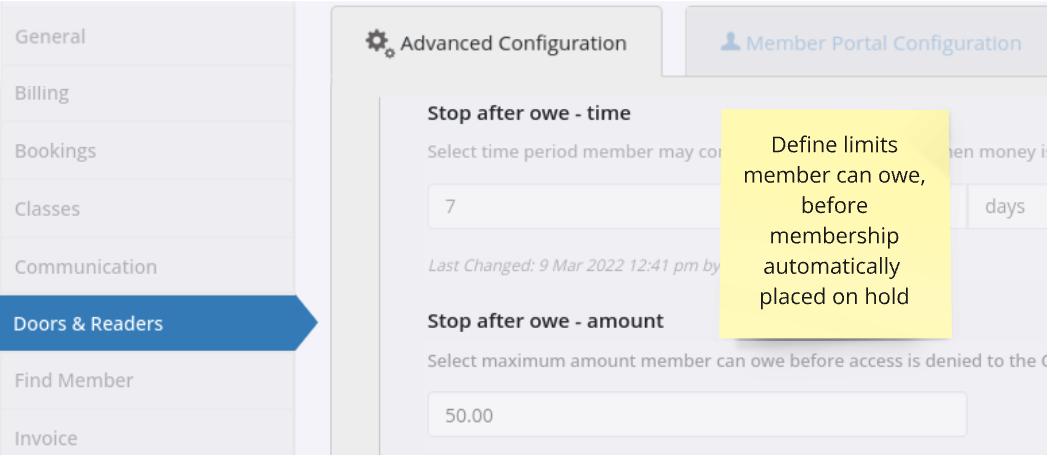Click the 'Stop after owe - amount' heading
This screenshot has height=455, width=1047.
546,321
